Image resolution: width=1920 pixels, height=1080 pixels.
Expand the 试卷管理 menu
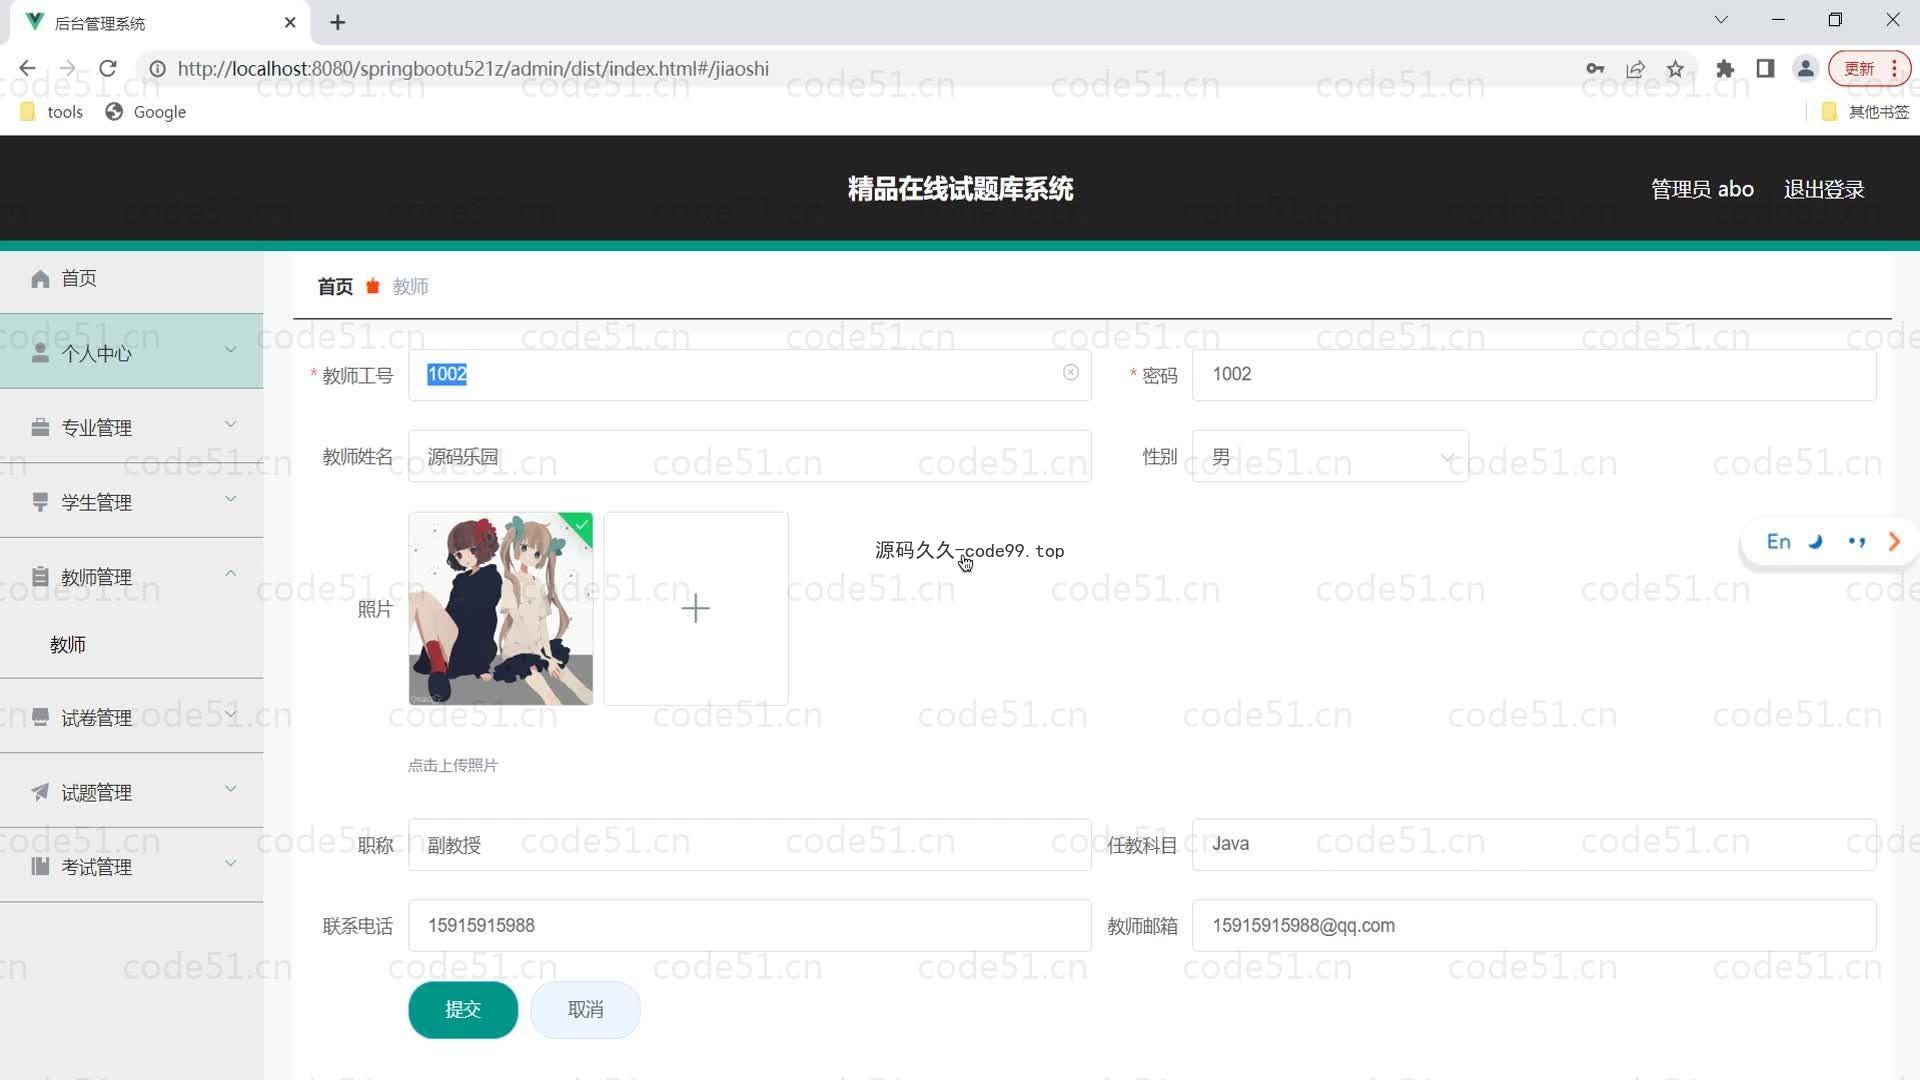(x=132, y=717)
